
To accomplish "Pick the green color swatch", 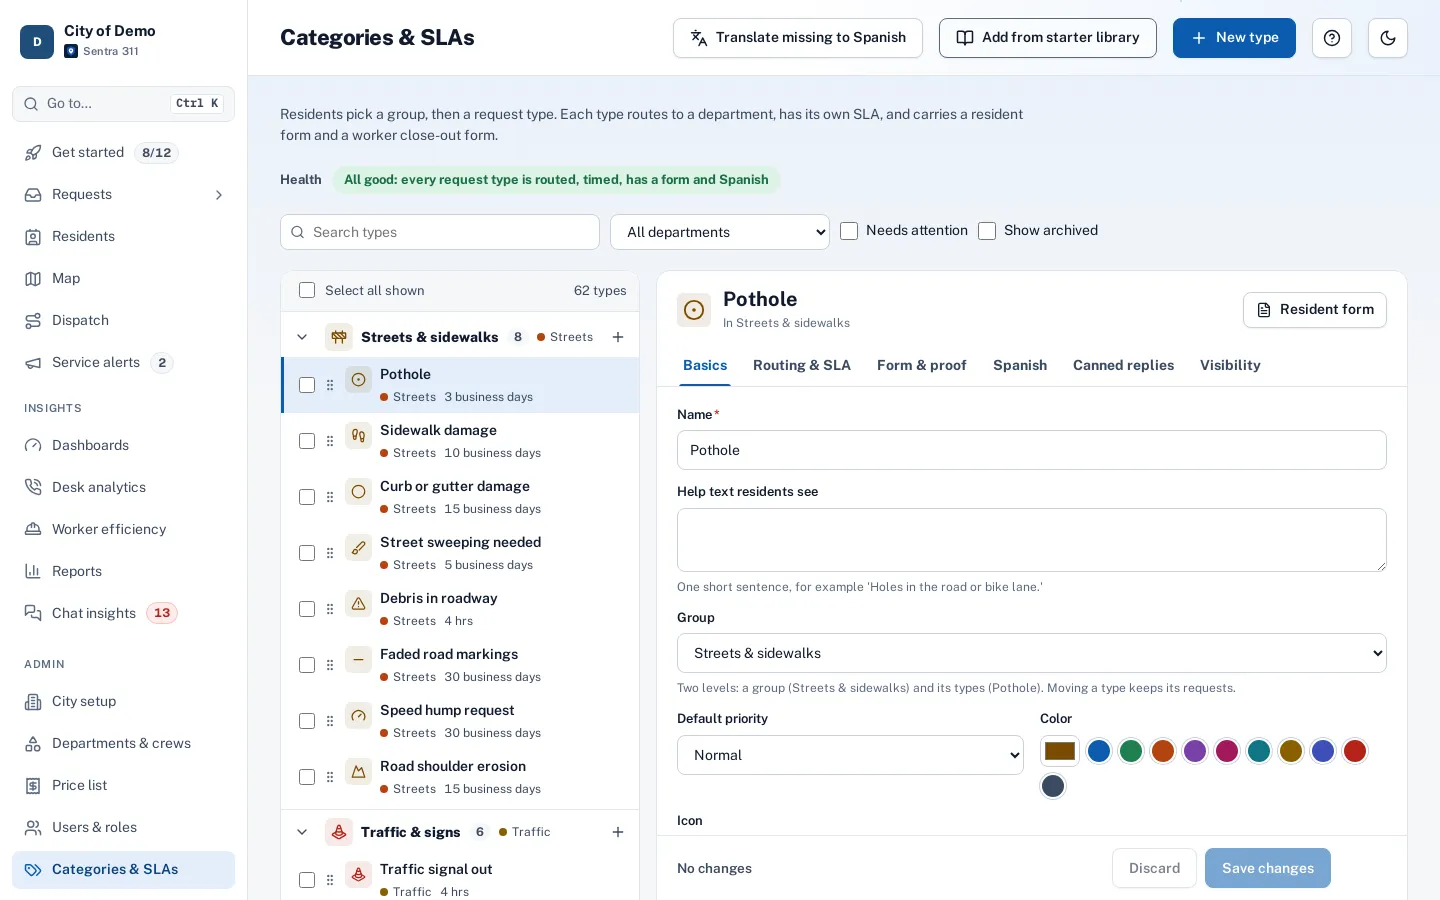I will click(x=1131, y=751).
